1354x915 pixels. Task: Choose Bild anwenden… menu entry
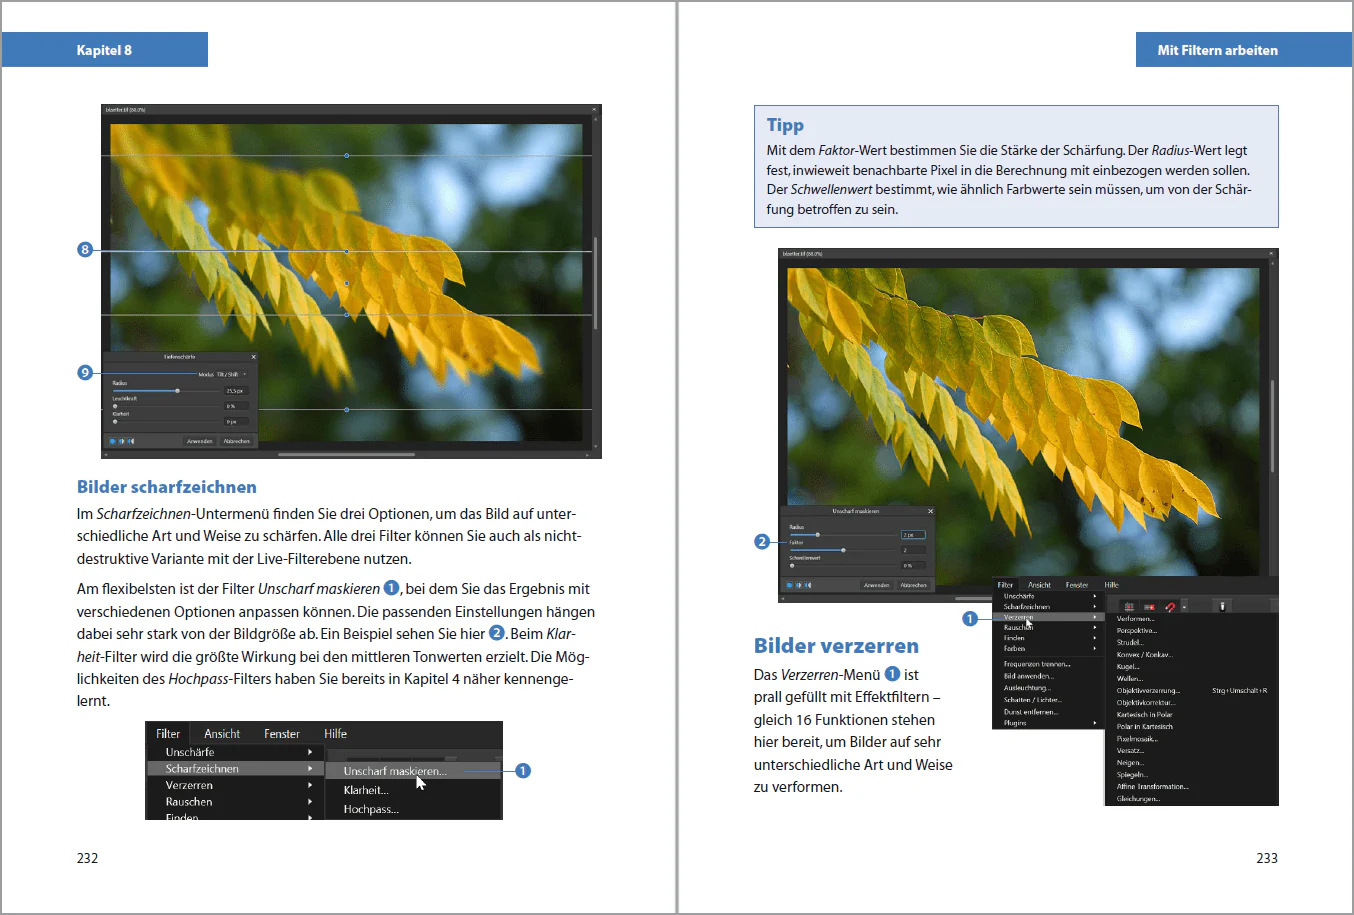(x=1029, y=676)
